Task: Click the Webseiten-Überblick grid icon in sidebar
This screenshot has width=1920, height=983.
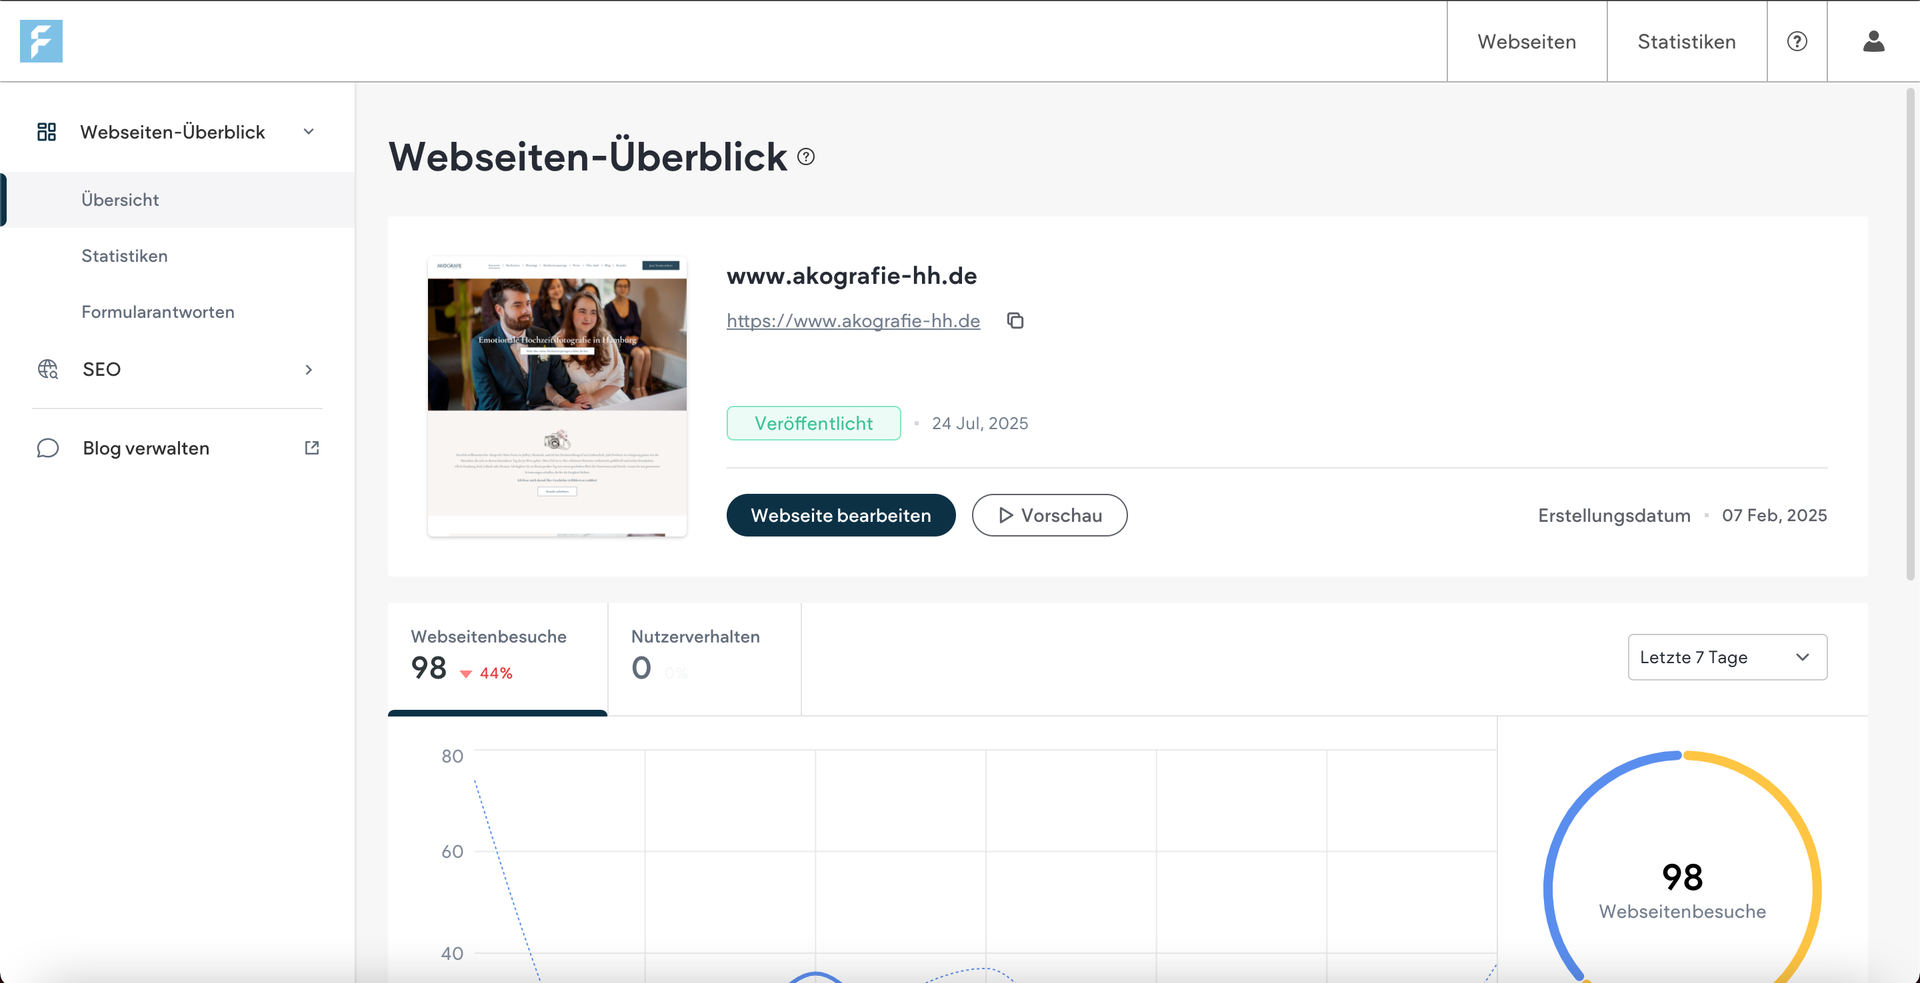Action: pyautogui.click(x=47, y=132)
